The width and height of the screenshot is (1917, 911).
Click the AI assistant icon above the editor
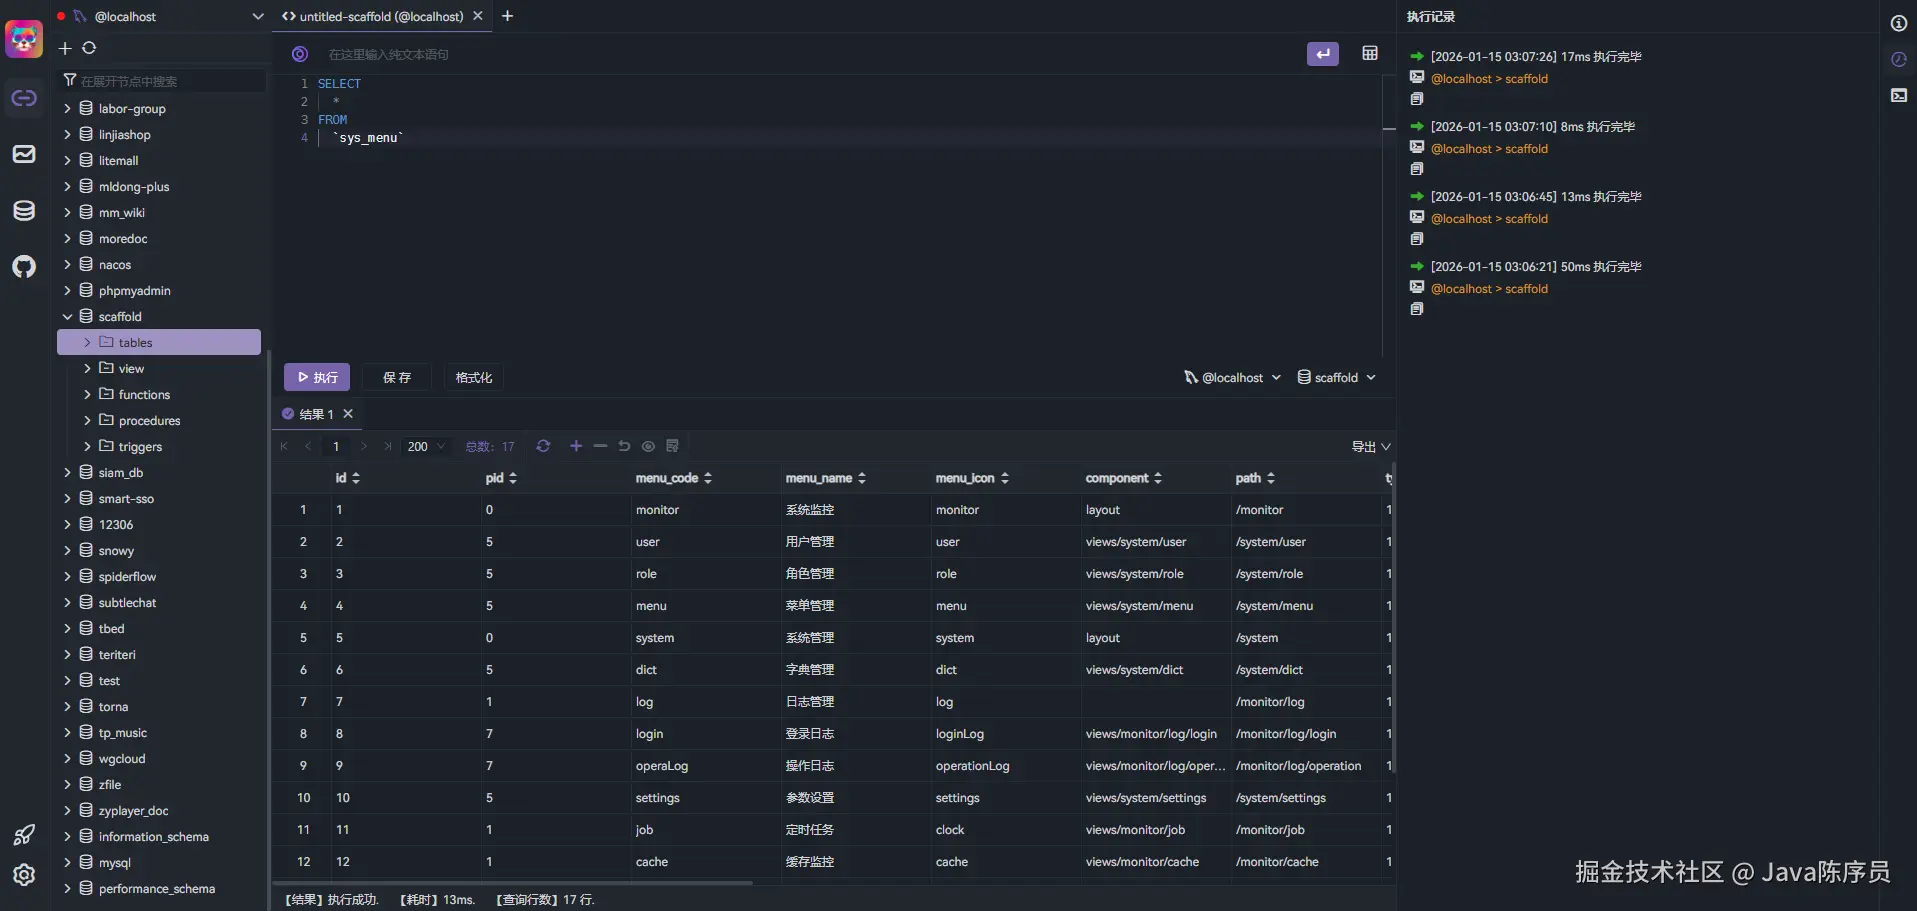click(299, 54)
